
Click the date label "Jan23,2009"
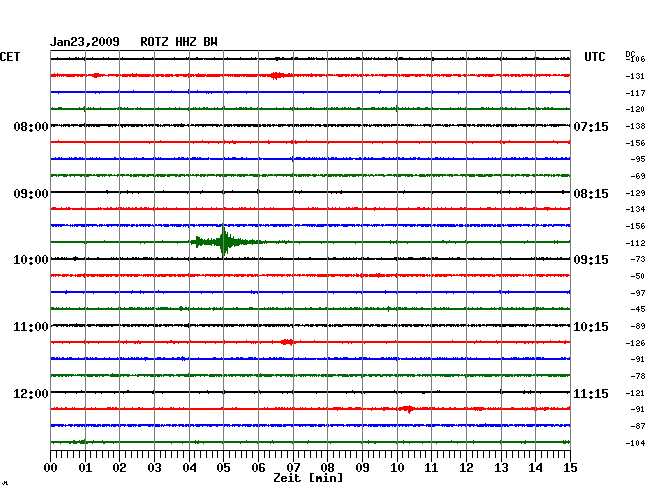pyautogui.click(x=85, y=42)
